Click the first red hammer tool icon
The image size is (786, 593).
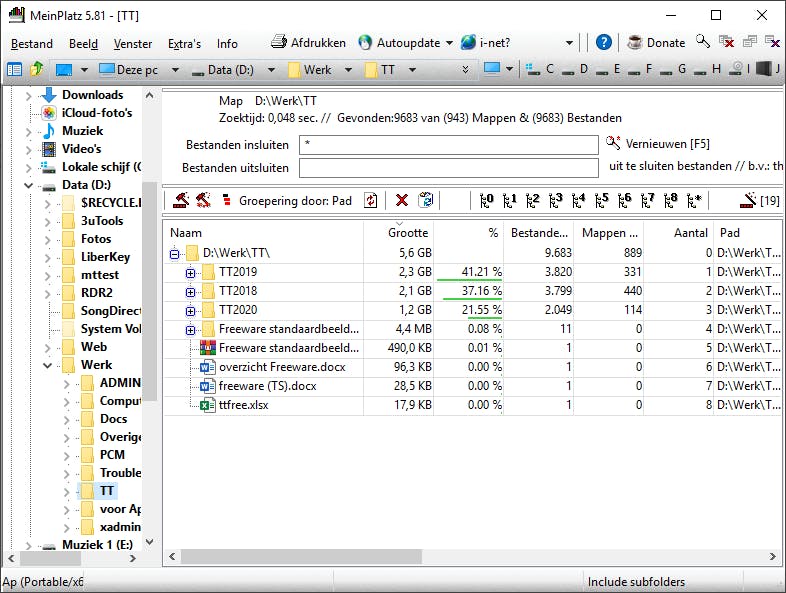pyautogui.click(x=181, y=201)
